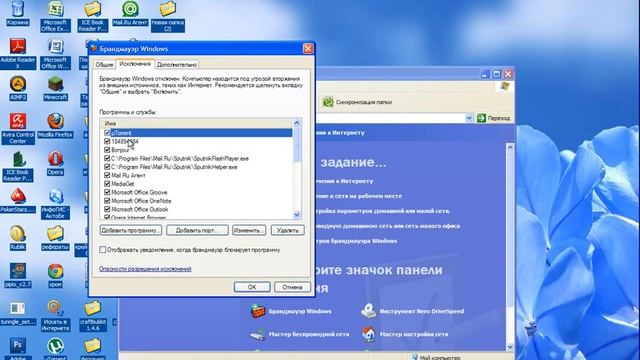Viewport: 640px width, 360px height.
Task: Open Мастер беспроводной сети icon
Action: click(258, 334)
